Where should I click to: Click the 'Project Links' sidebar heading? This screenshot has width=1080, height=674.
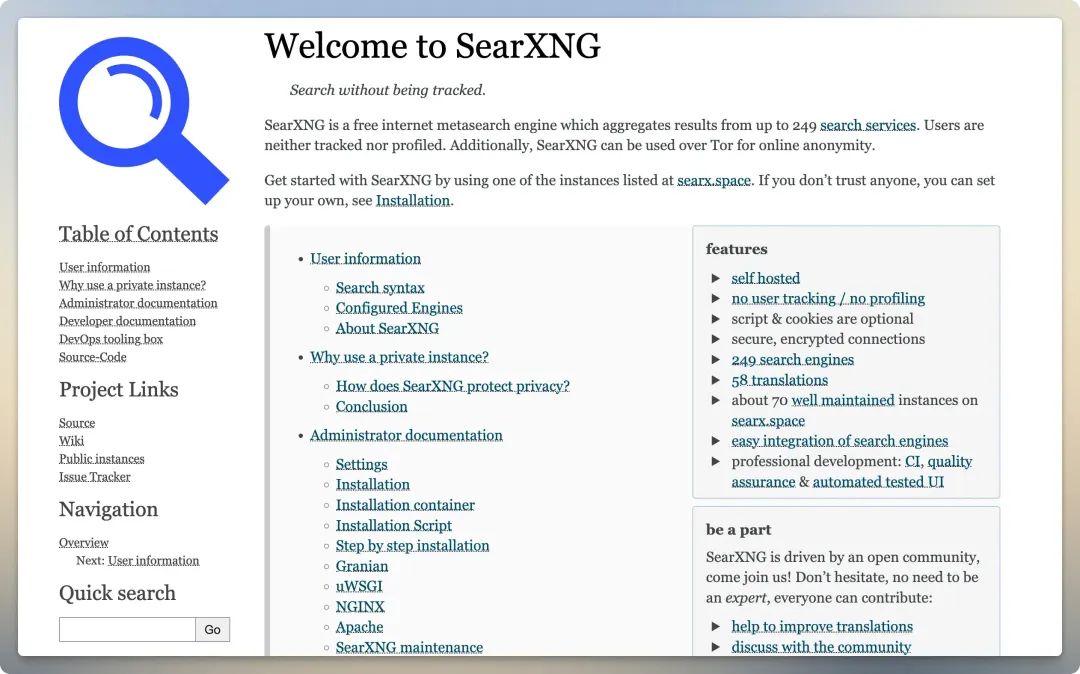click(x=118, y=390)
